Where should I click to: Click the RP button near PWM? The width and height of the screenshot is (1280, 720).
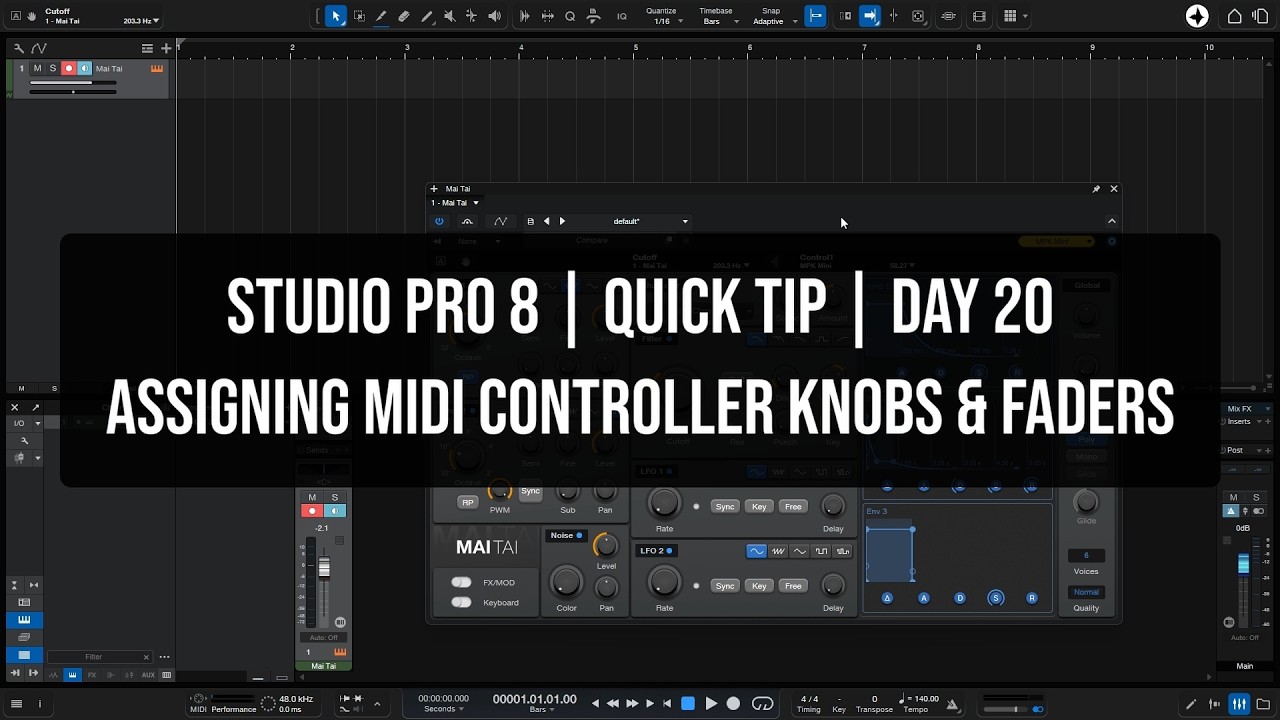pyautogui.click(x=467, y=503)
